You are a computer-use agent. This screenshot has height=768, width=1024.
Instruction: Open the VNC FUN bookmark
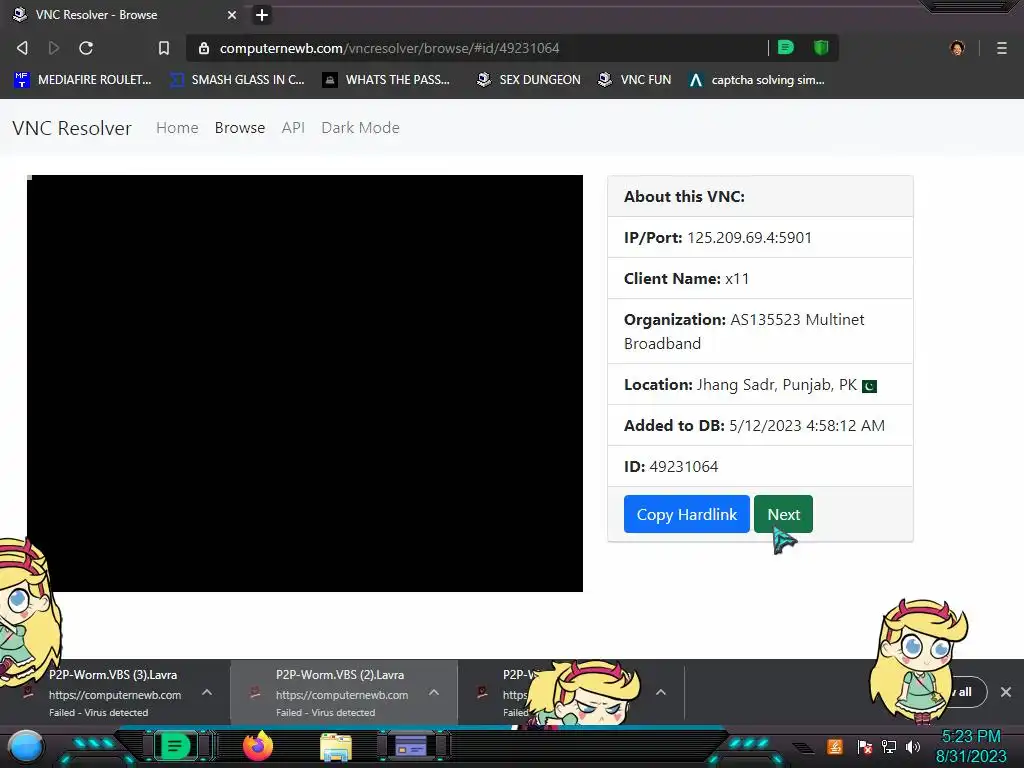(635, 80)
